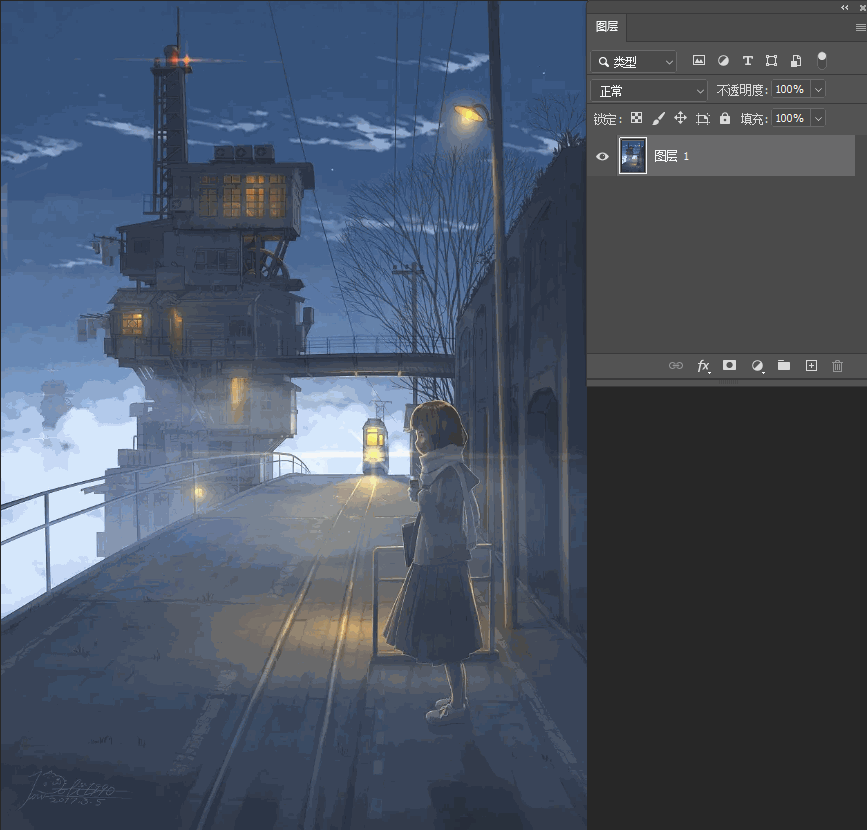Filter layers by adjustment layer icon
The height and width of the screenshot is (830, 867).
coord(723,61)
